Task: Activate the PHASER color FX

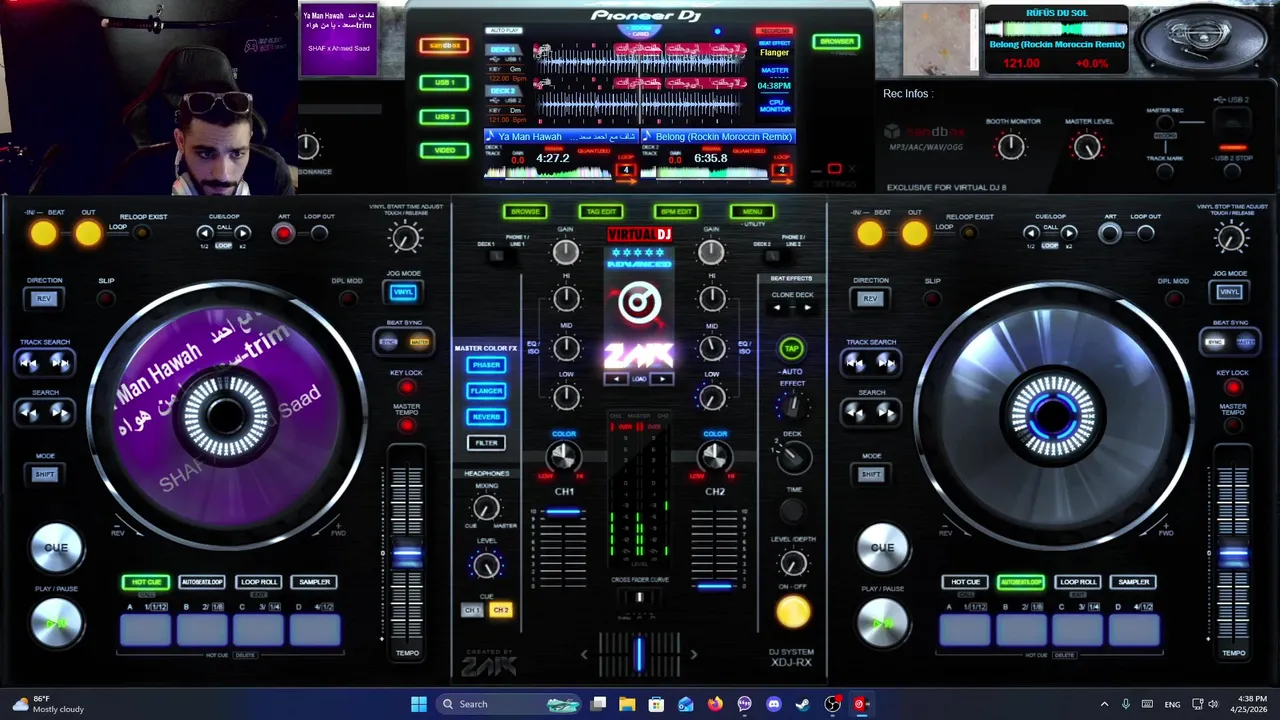Action: click(x=486, y=365)
